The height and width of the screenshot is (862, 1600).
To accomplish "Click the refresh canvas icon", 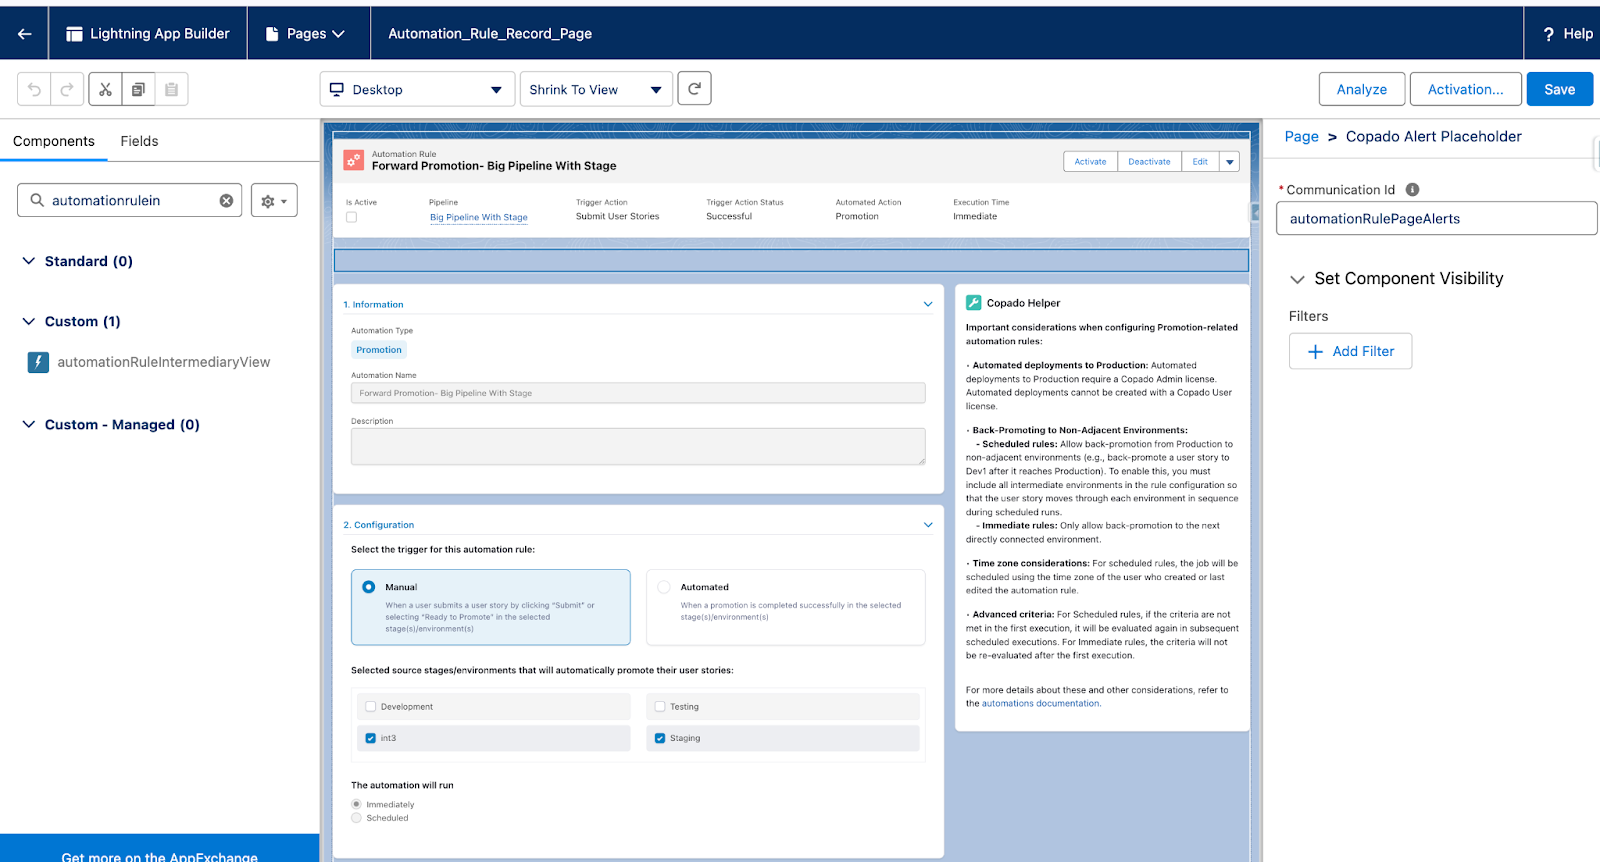I will tap(695, 89).
